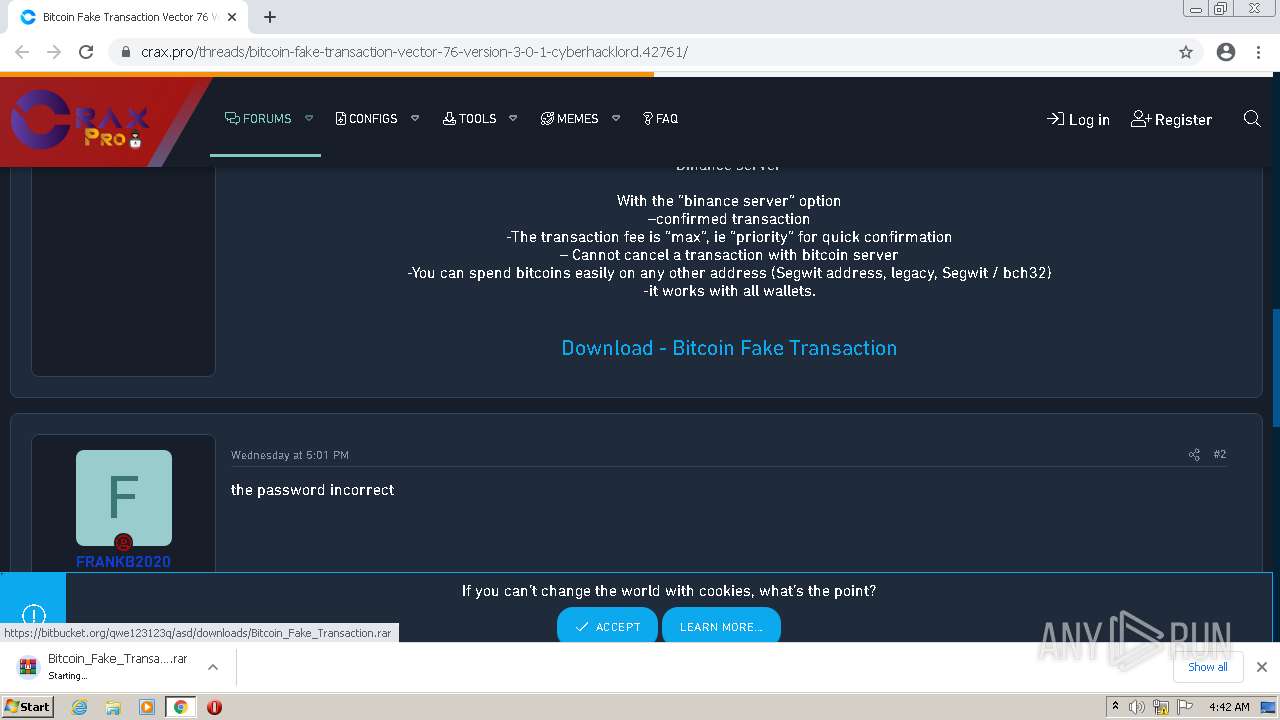
Task: Reload the page with refresh icon
Action: (x=86, y=52)
